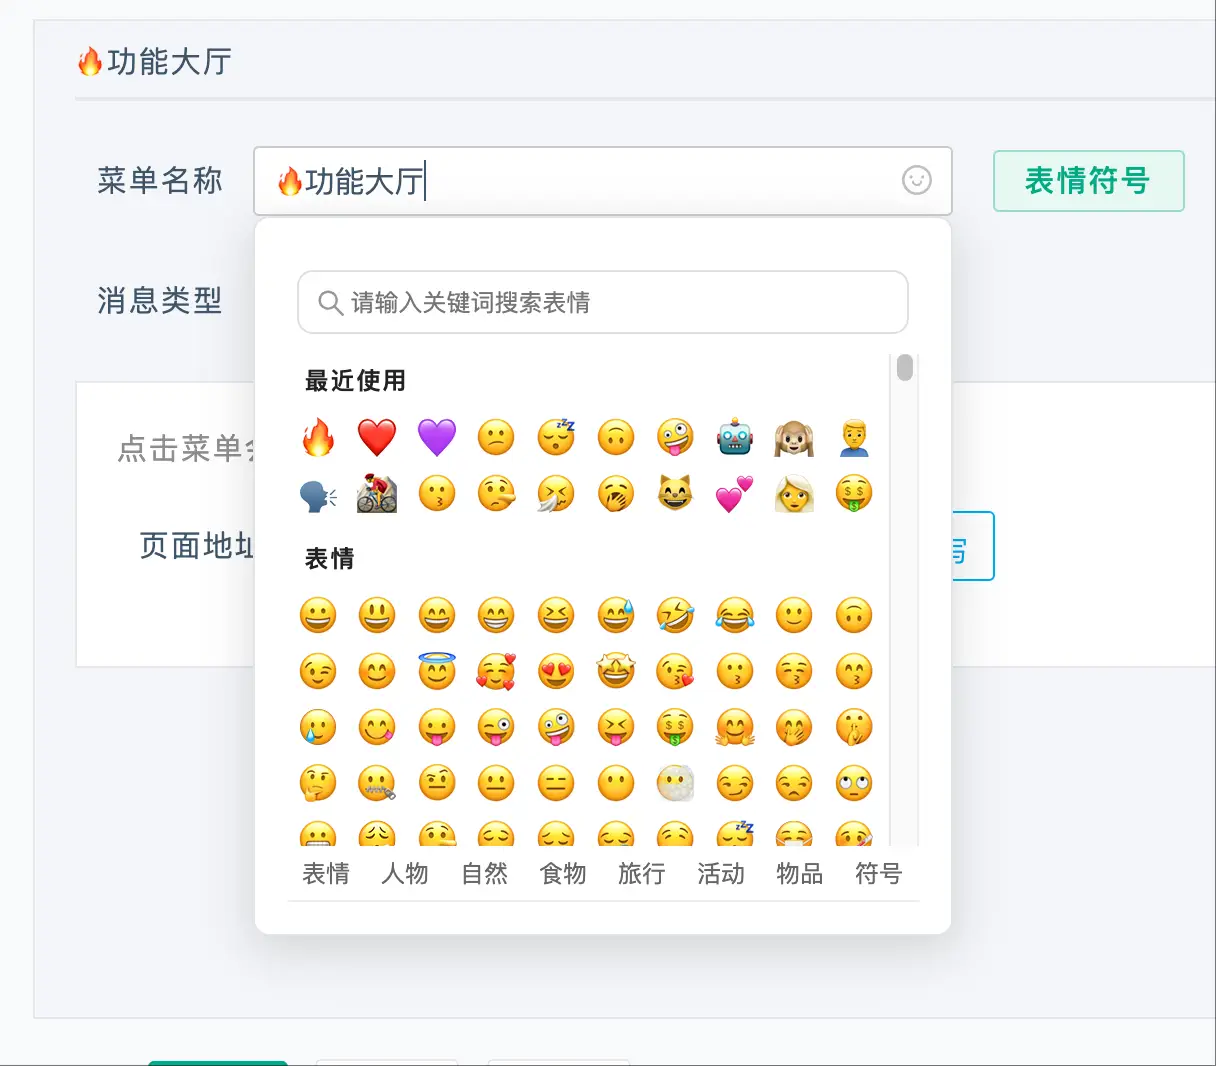Image resolution: width=1216 pixels, height=1066 pixels.
Task: Insert the smiling face with halo emoji
Action: (436, 672)
